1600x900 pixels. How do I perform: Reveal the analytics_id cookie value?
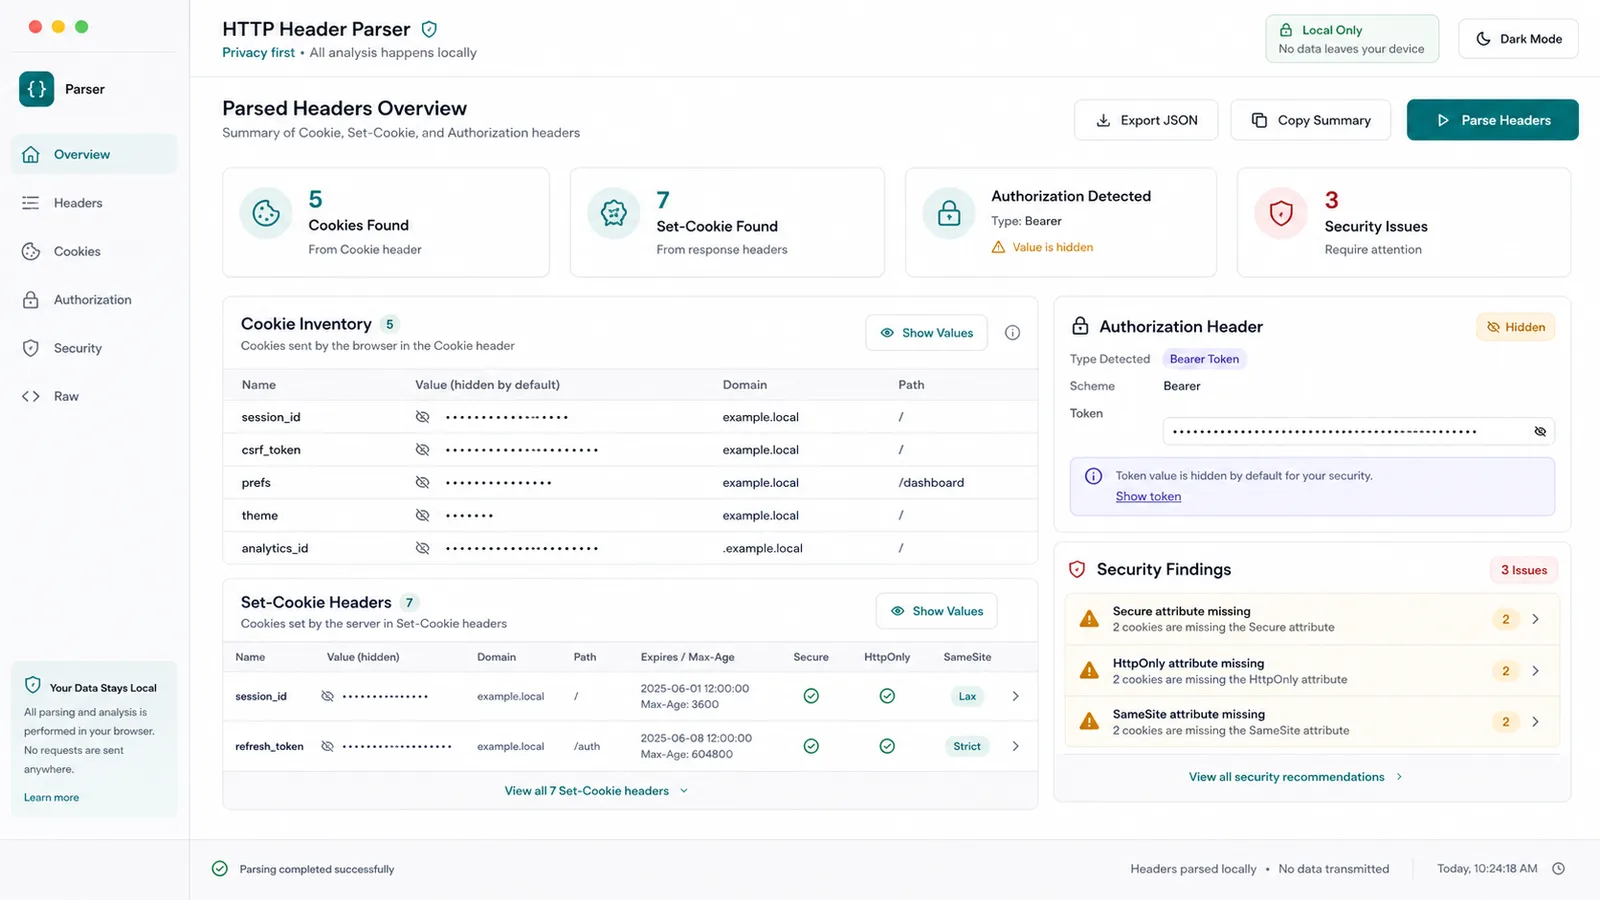click(x=423, y=548)
